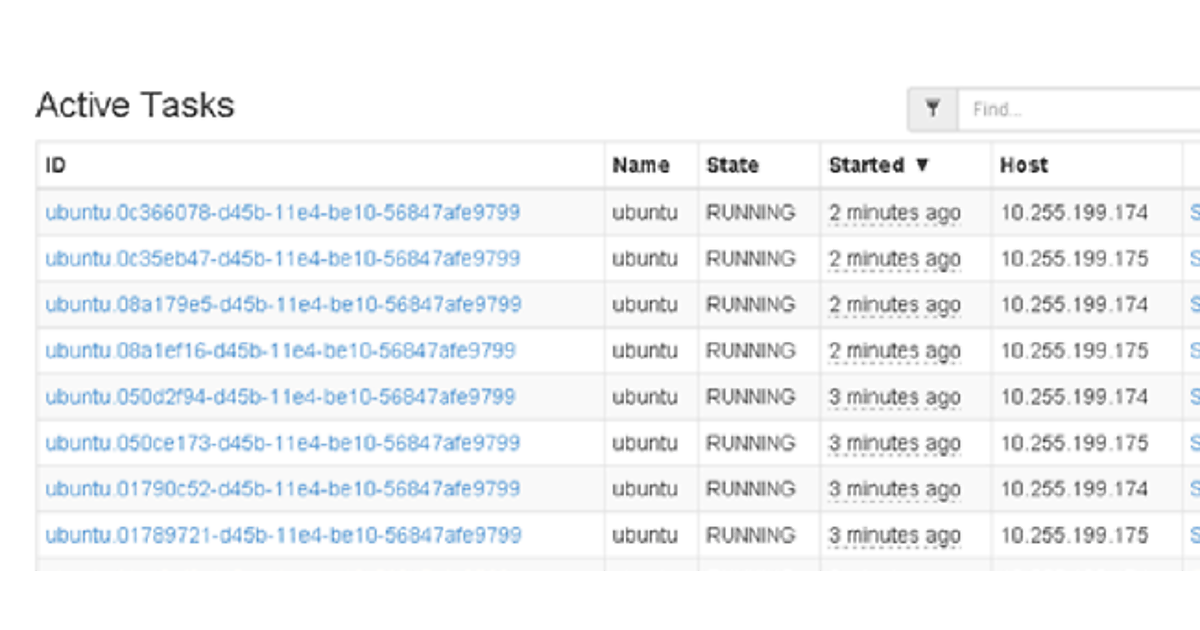Open task ubuntu.0c366078 link

click(x=282, y=212)
